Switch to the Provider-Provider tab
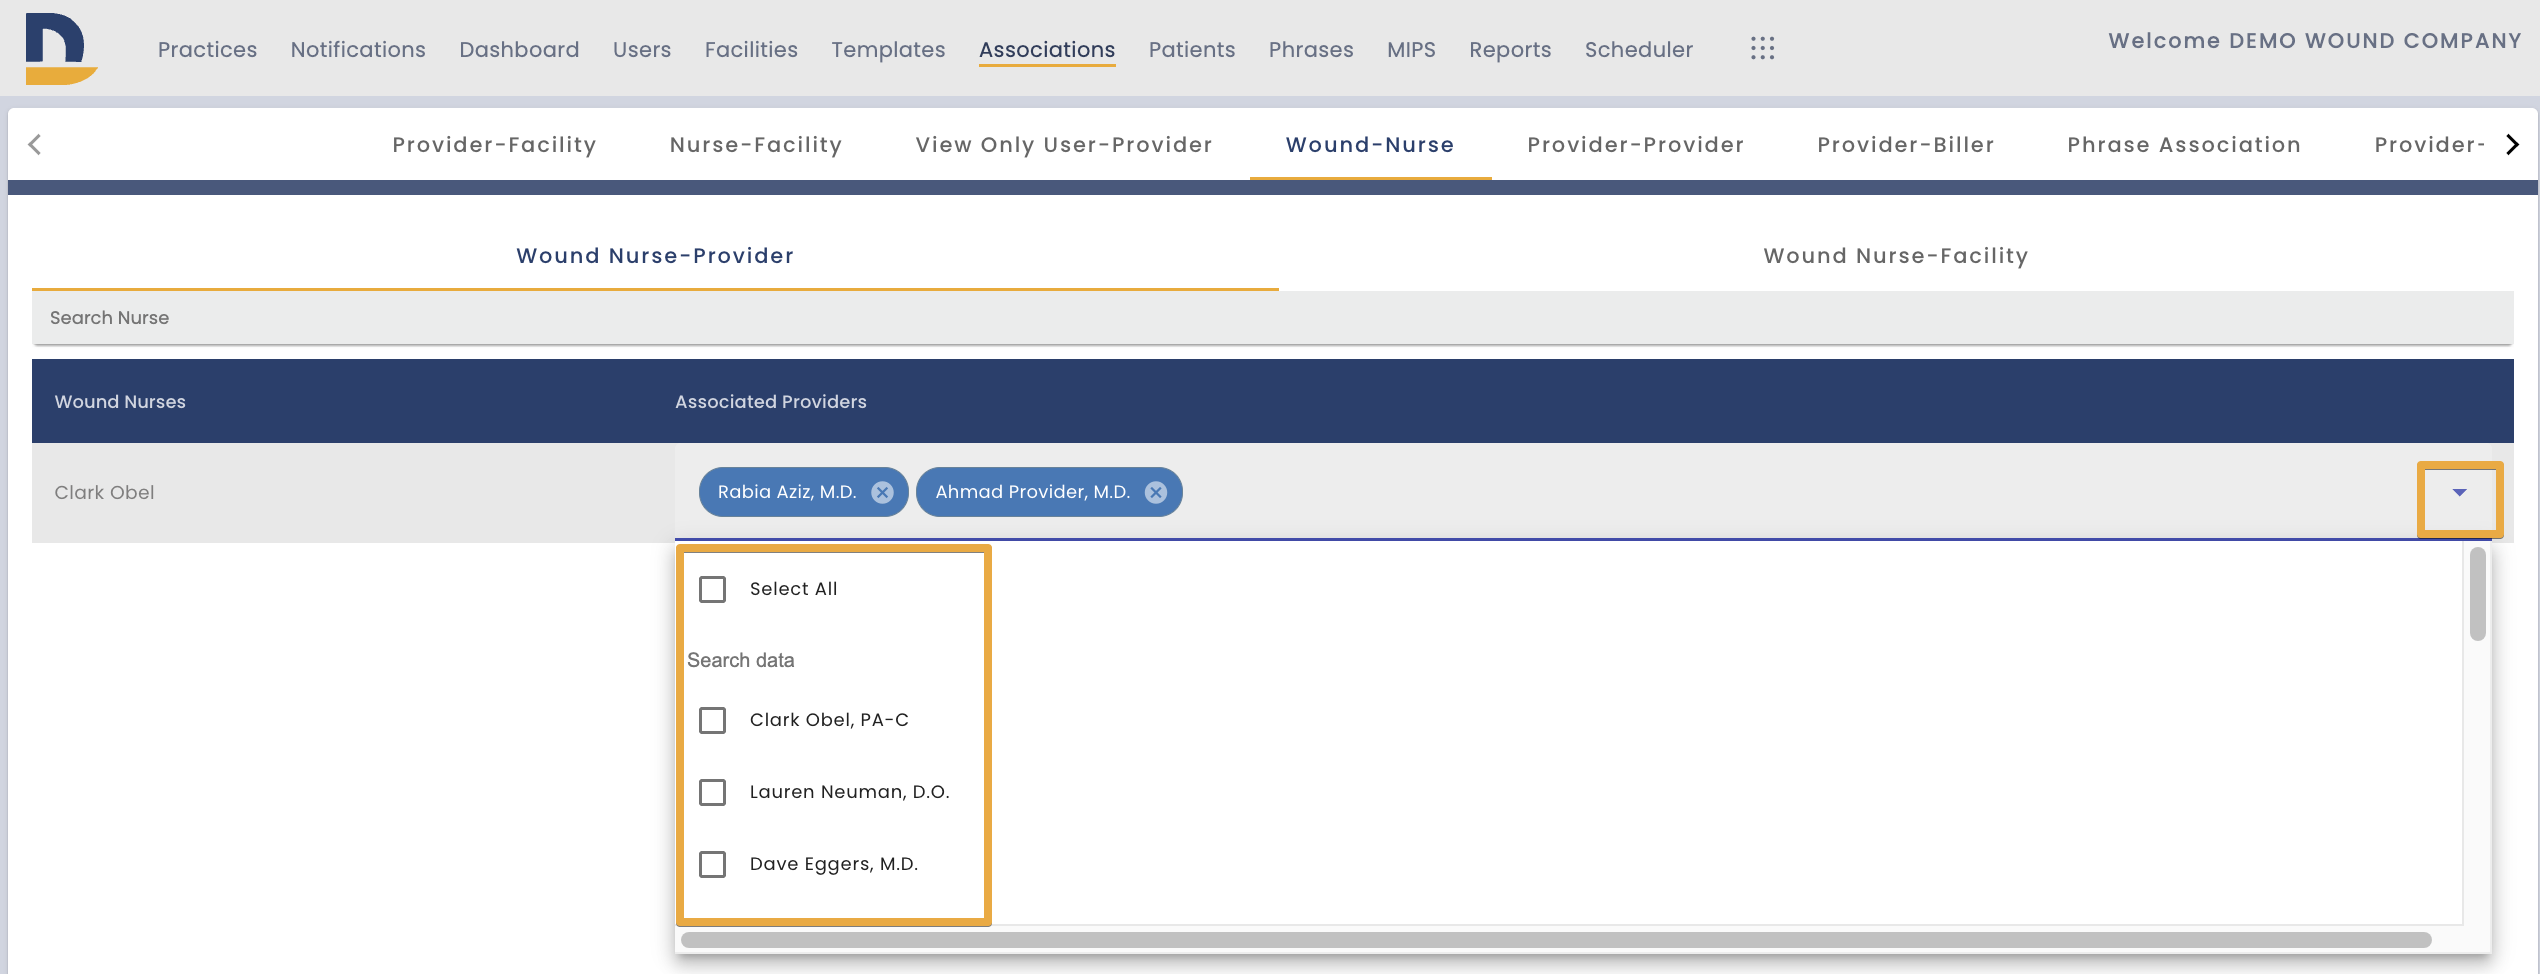Screen dimensions: 2540x974 [x=1636, y=145]
